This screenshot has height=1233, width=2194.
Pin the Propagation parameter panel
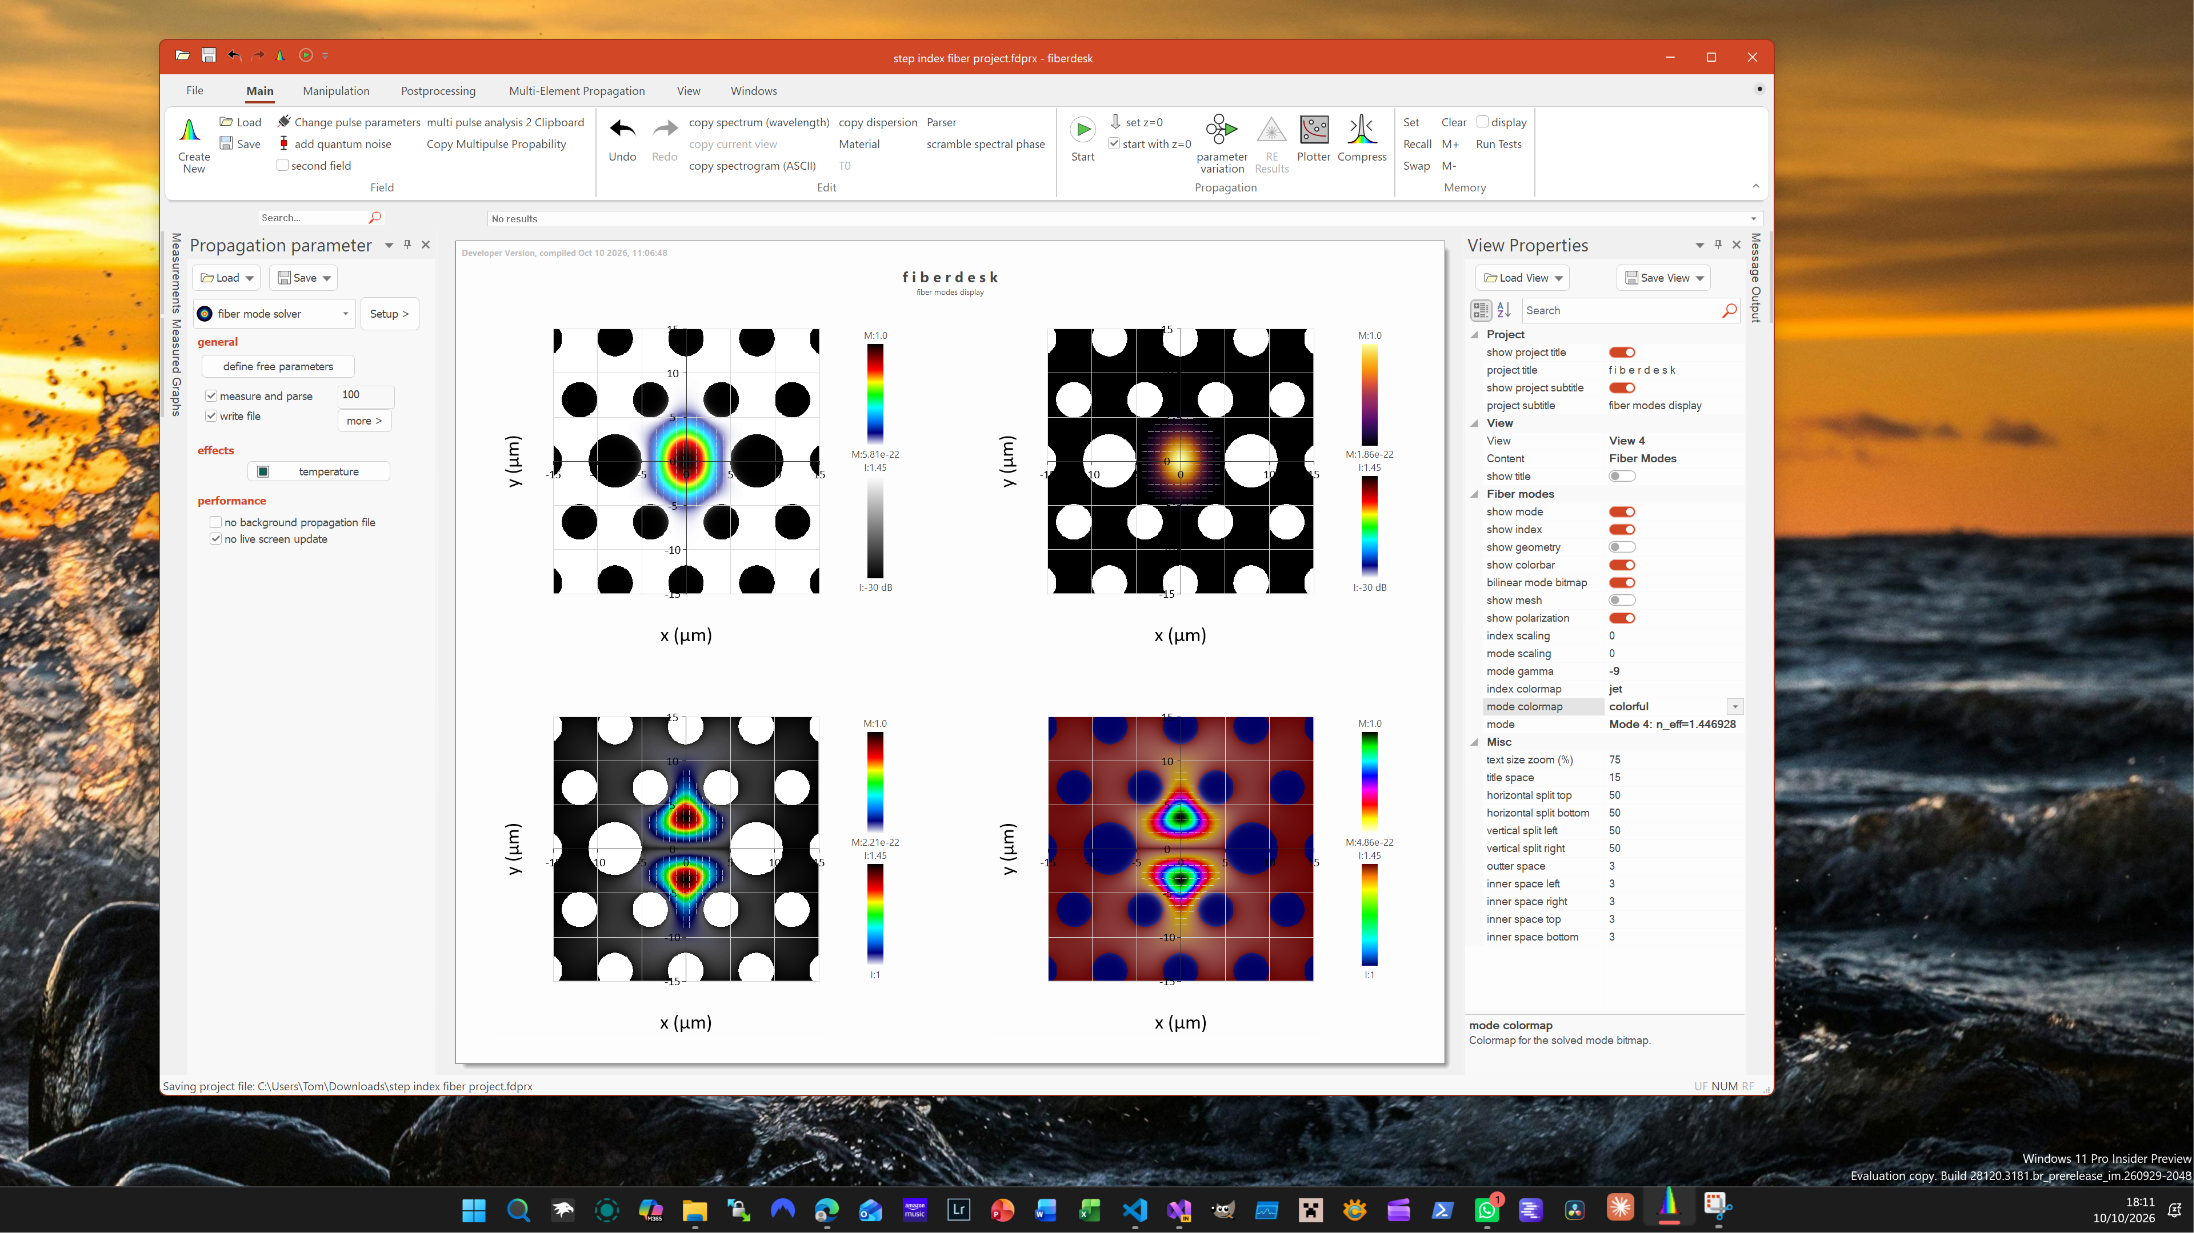(x=407, y=245)
